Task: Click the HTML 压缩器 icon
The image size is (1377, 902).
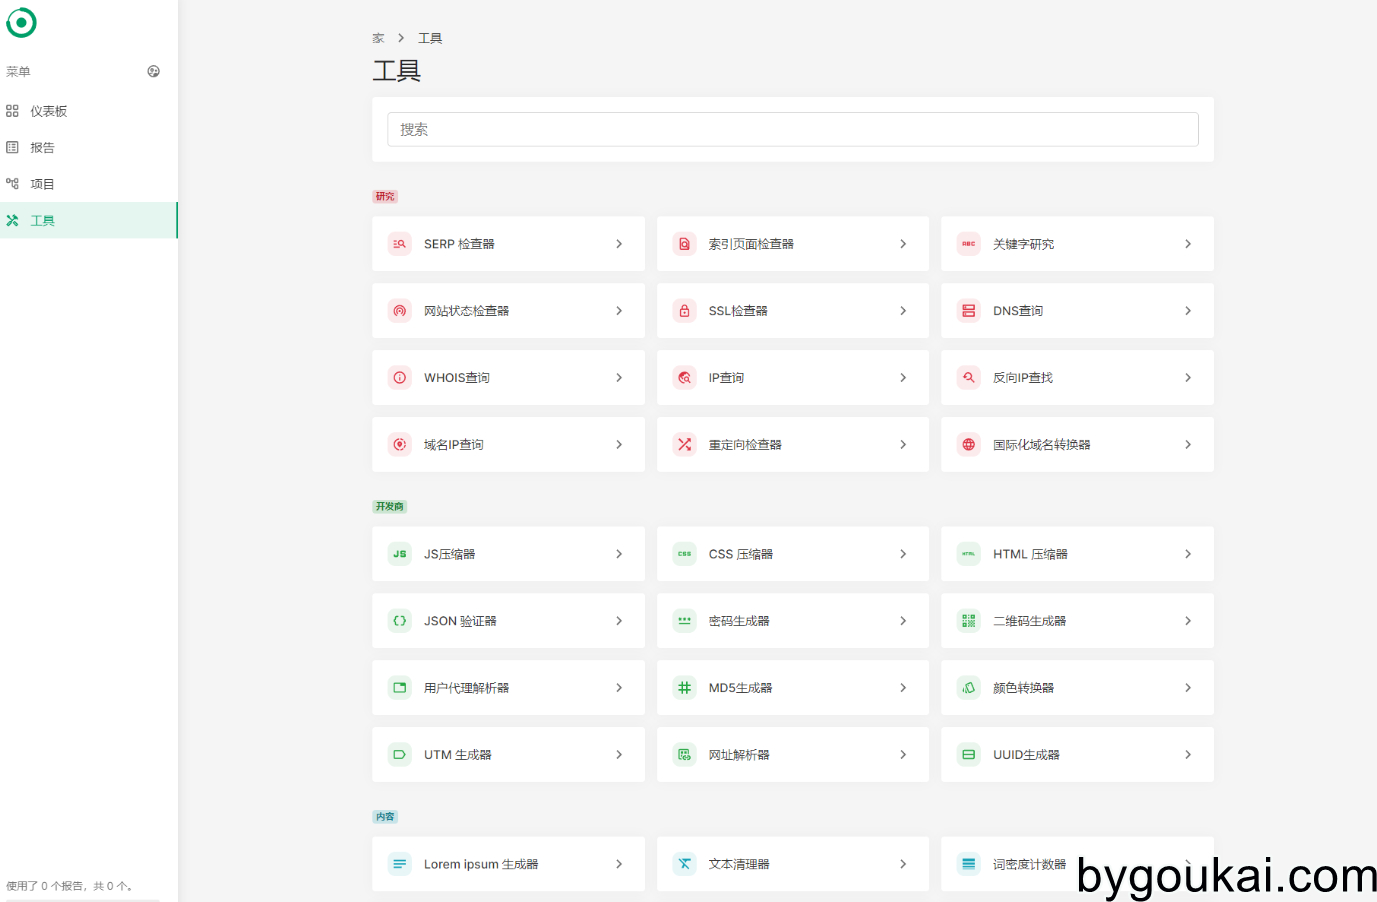Action: (x=969, y=554)
